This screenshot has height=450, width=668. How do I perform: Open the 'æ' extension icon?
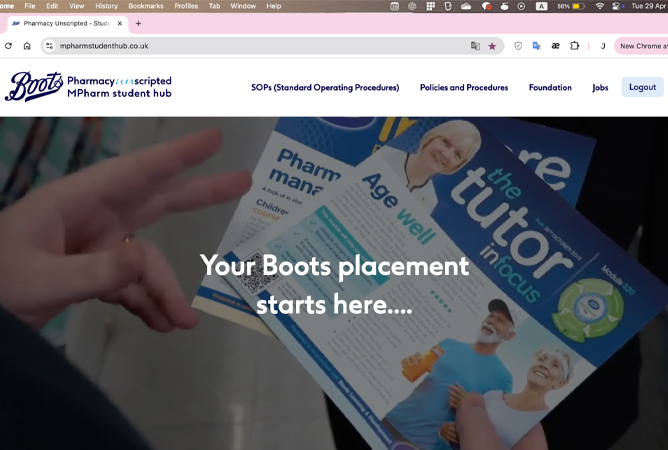(556, 46)
